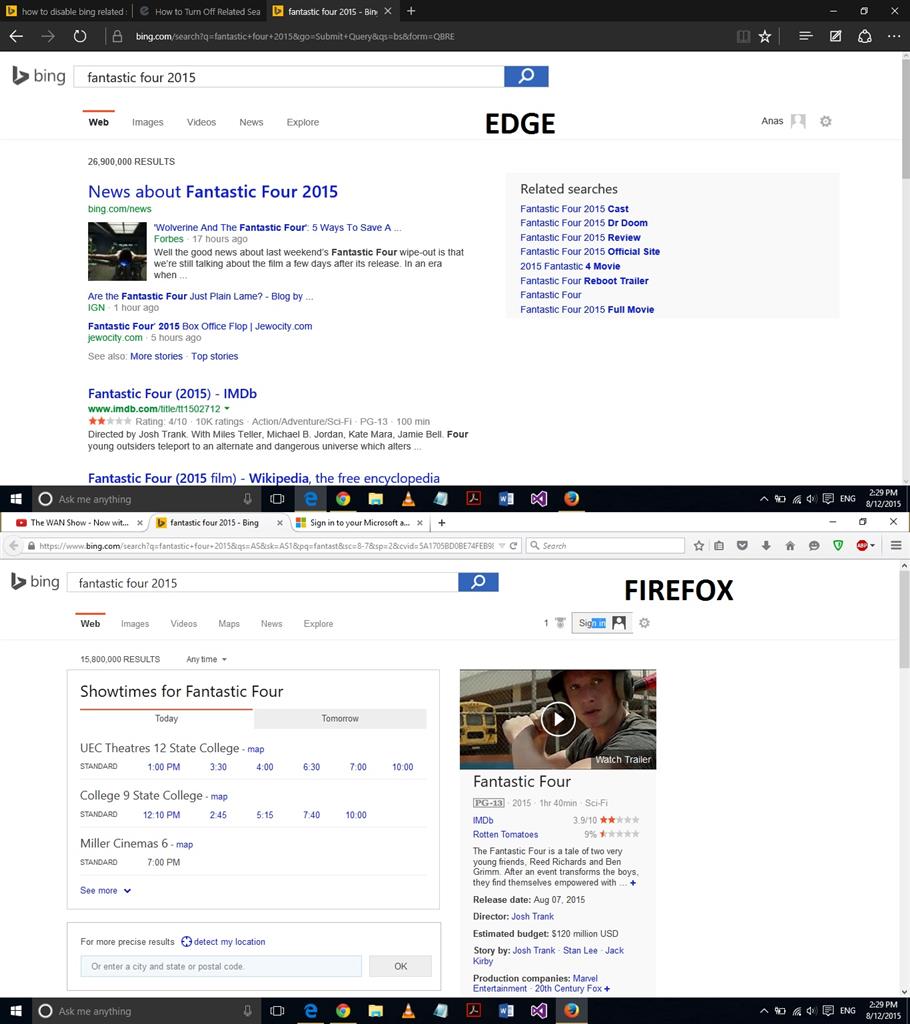Click the Adblock Plus icon in Firefox
The height and width of the screenshot is (1024, 910).
862,545
